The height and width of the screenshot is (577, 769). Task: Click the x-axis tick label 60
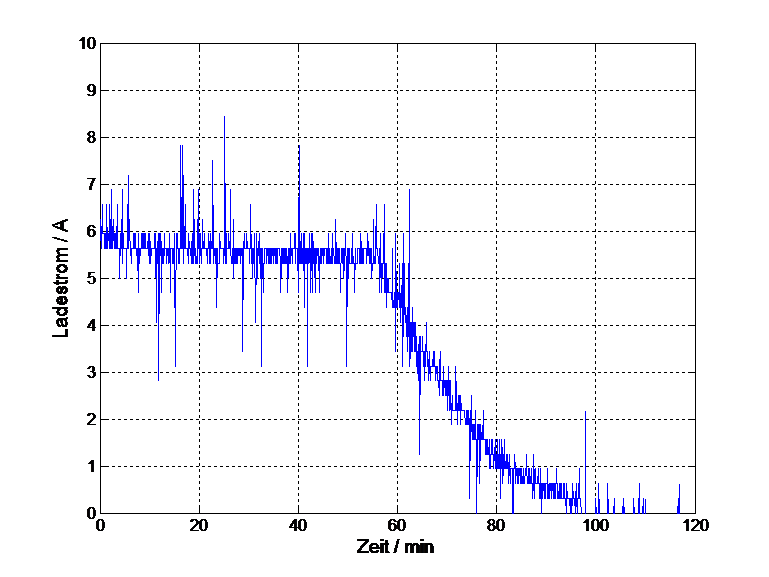coord(397,525)
